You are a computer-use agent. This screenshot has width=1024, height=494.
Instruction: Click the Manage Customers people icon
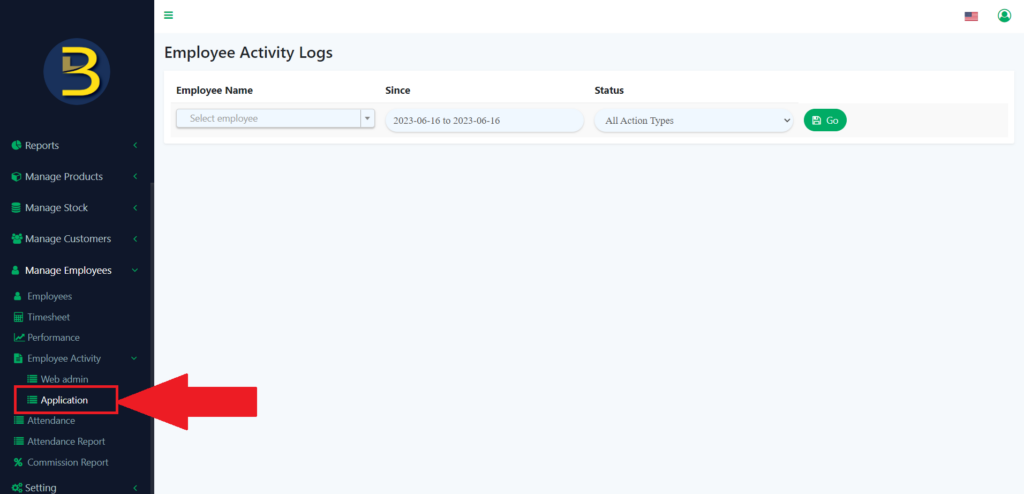pos(17,239)
